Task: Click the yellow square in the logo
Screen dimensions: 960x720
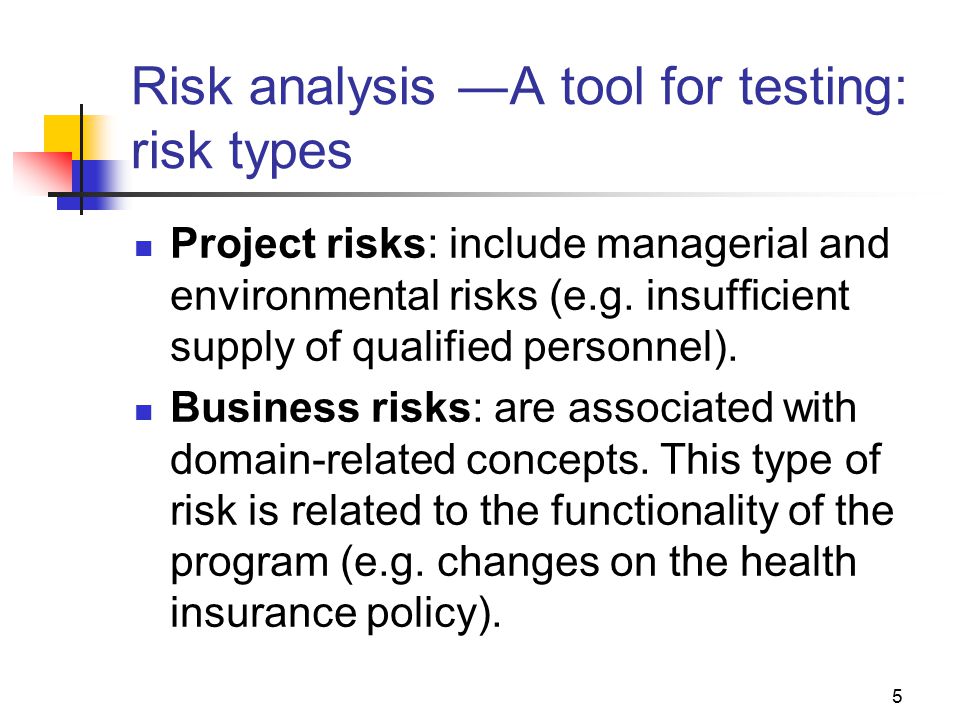Action: 64,136
